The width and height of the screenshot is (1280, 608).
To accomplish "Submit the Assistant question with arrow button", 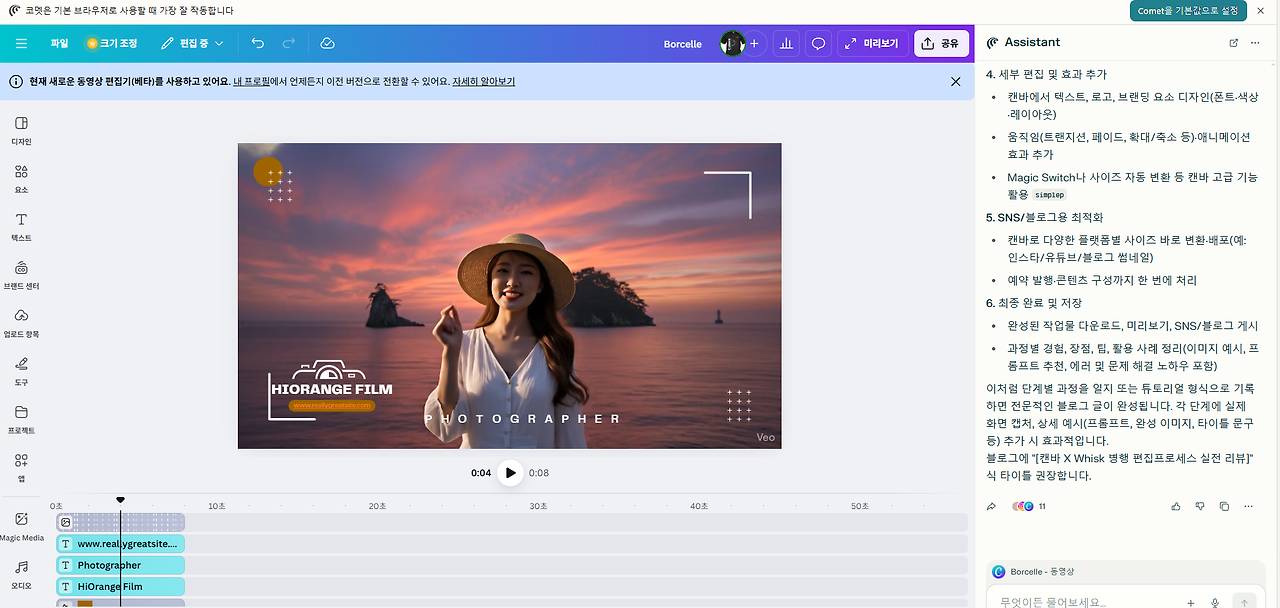I will [x=1244, y=603].
